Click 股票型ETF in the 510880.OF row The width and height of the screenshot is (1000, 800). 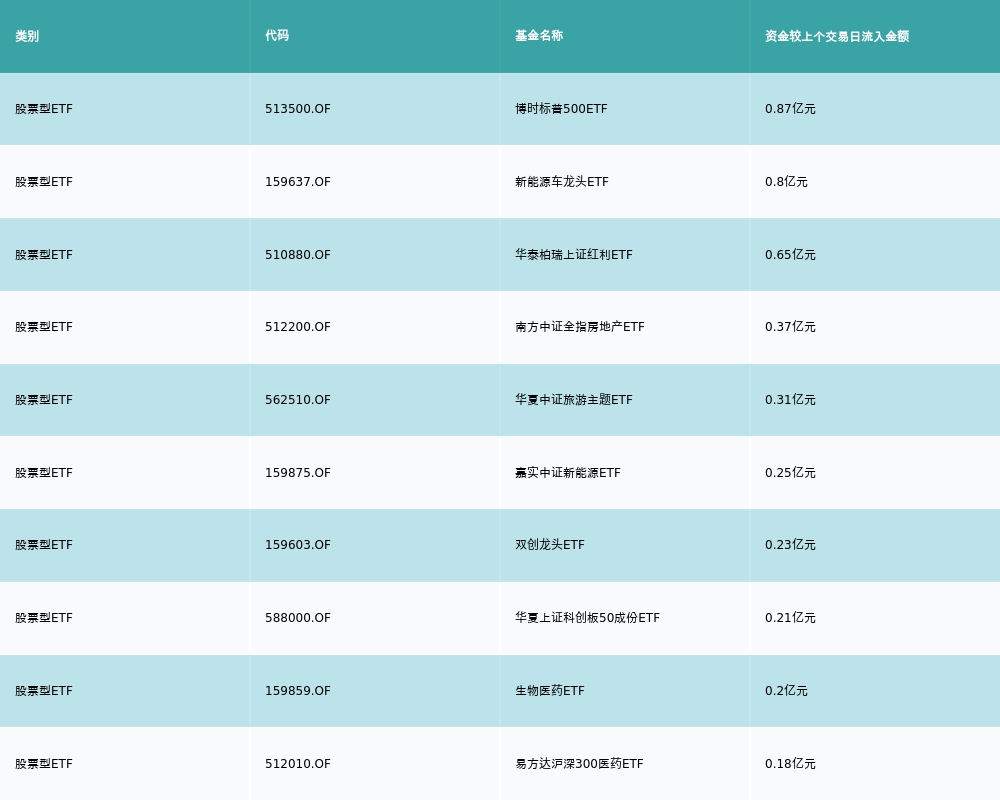[44, 255]
